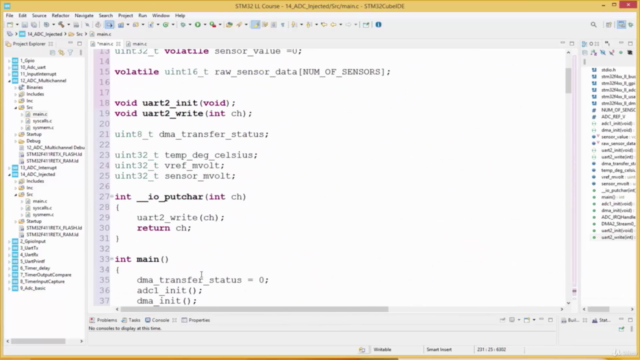This screenshot has width=640, height=360.
Task: Click 14_ADC_Injected in breadcrumb
Action: [44, 34]
